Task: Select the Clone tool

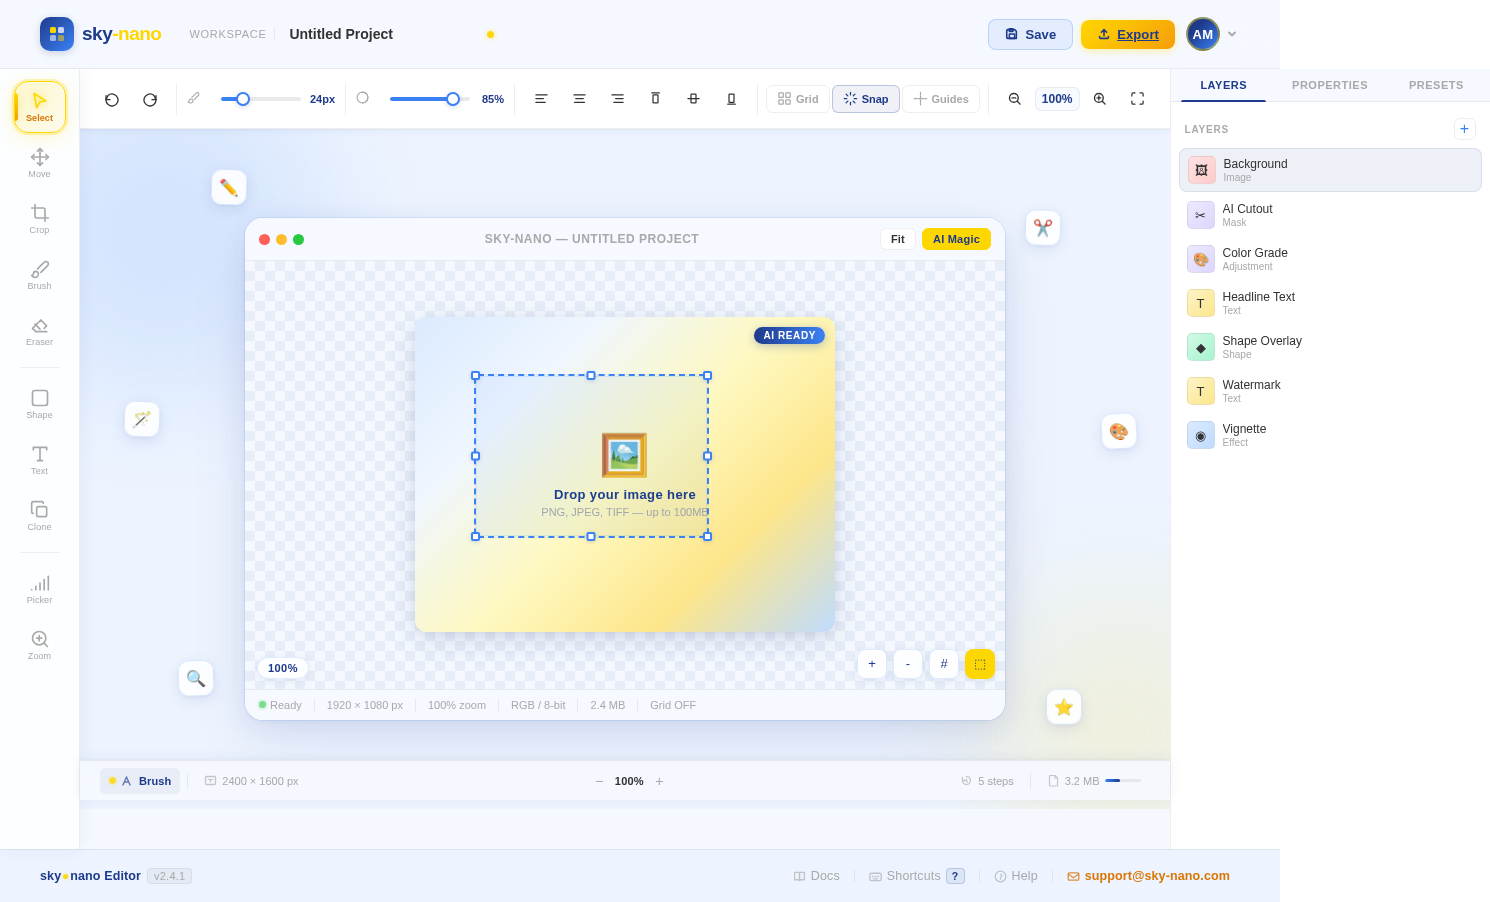Action: coord(39,514)
